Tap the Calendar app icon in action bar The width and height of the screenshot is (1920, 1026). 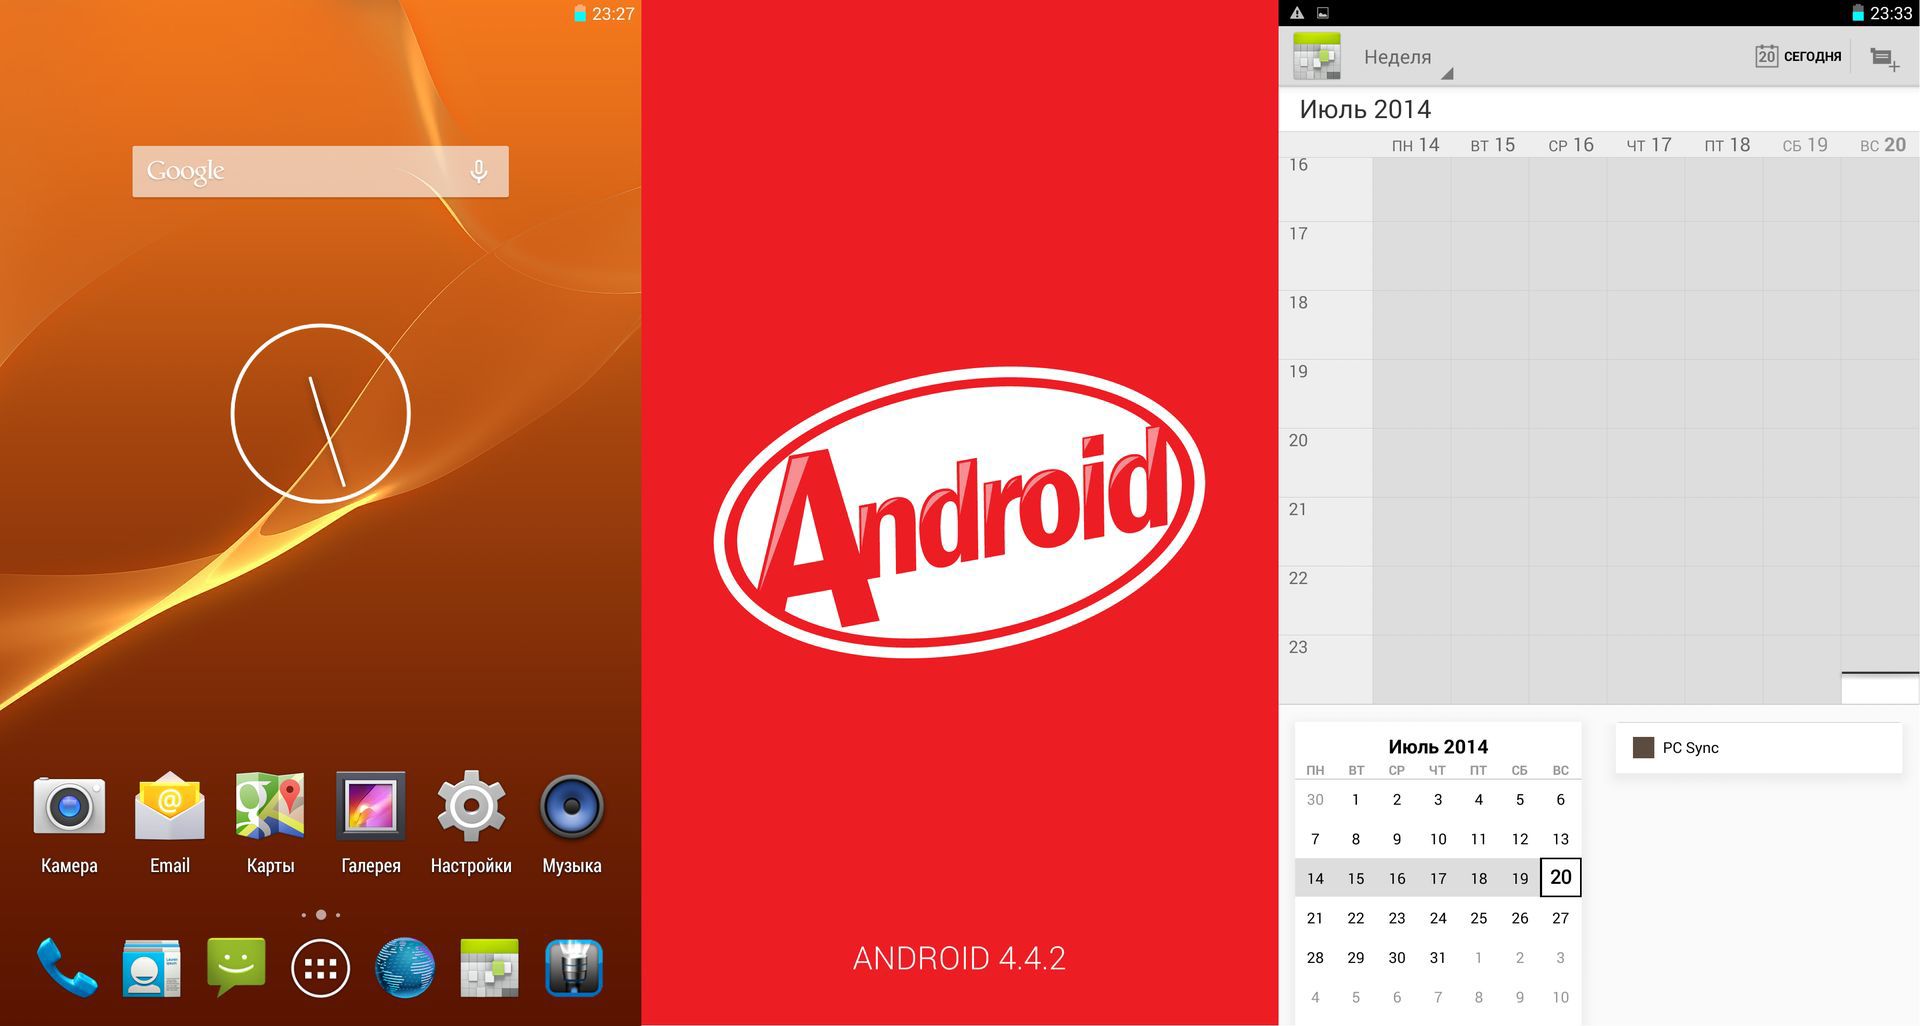coord(1317,56)
